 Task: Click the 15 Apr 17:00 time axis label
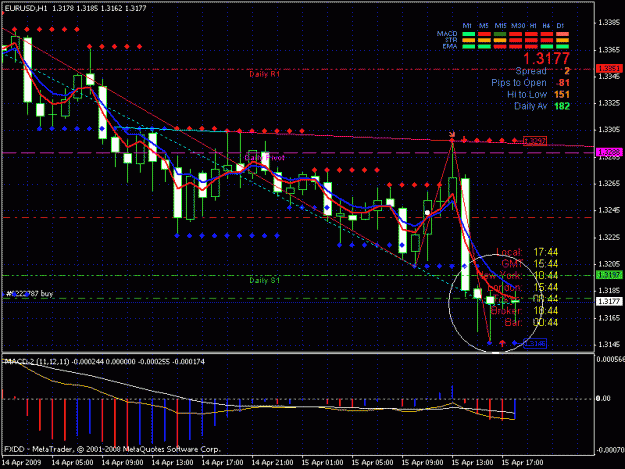point(522,463)
